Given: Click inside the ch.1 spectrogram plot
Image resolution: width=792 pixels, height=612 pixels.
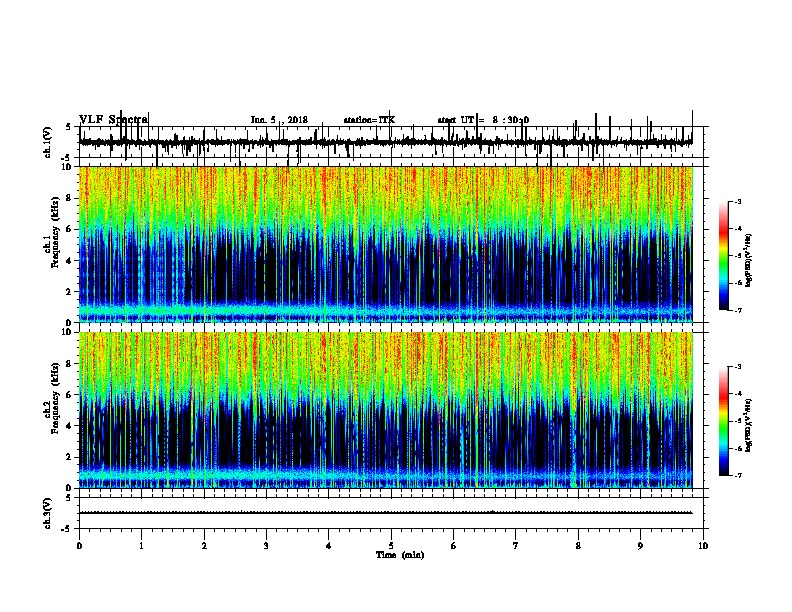Looking at the screenshot, I should click(386, 244).
